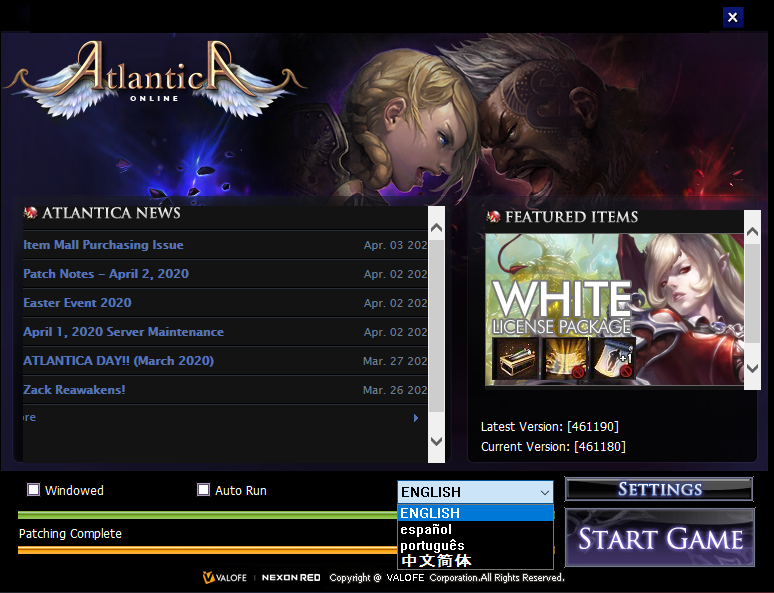
Task: Click the scroll +1 item icon
Action: (612, 359)
